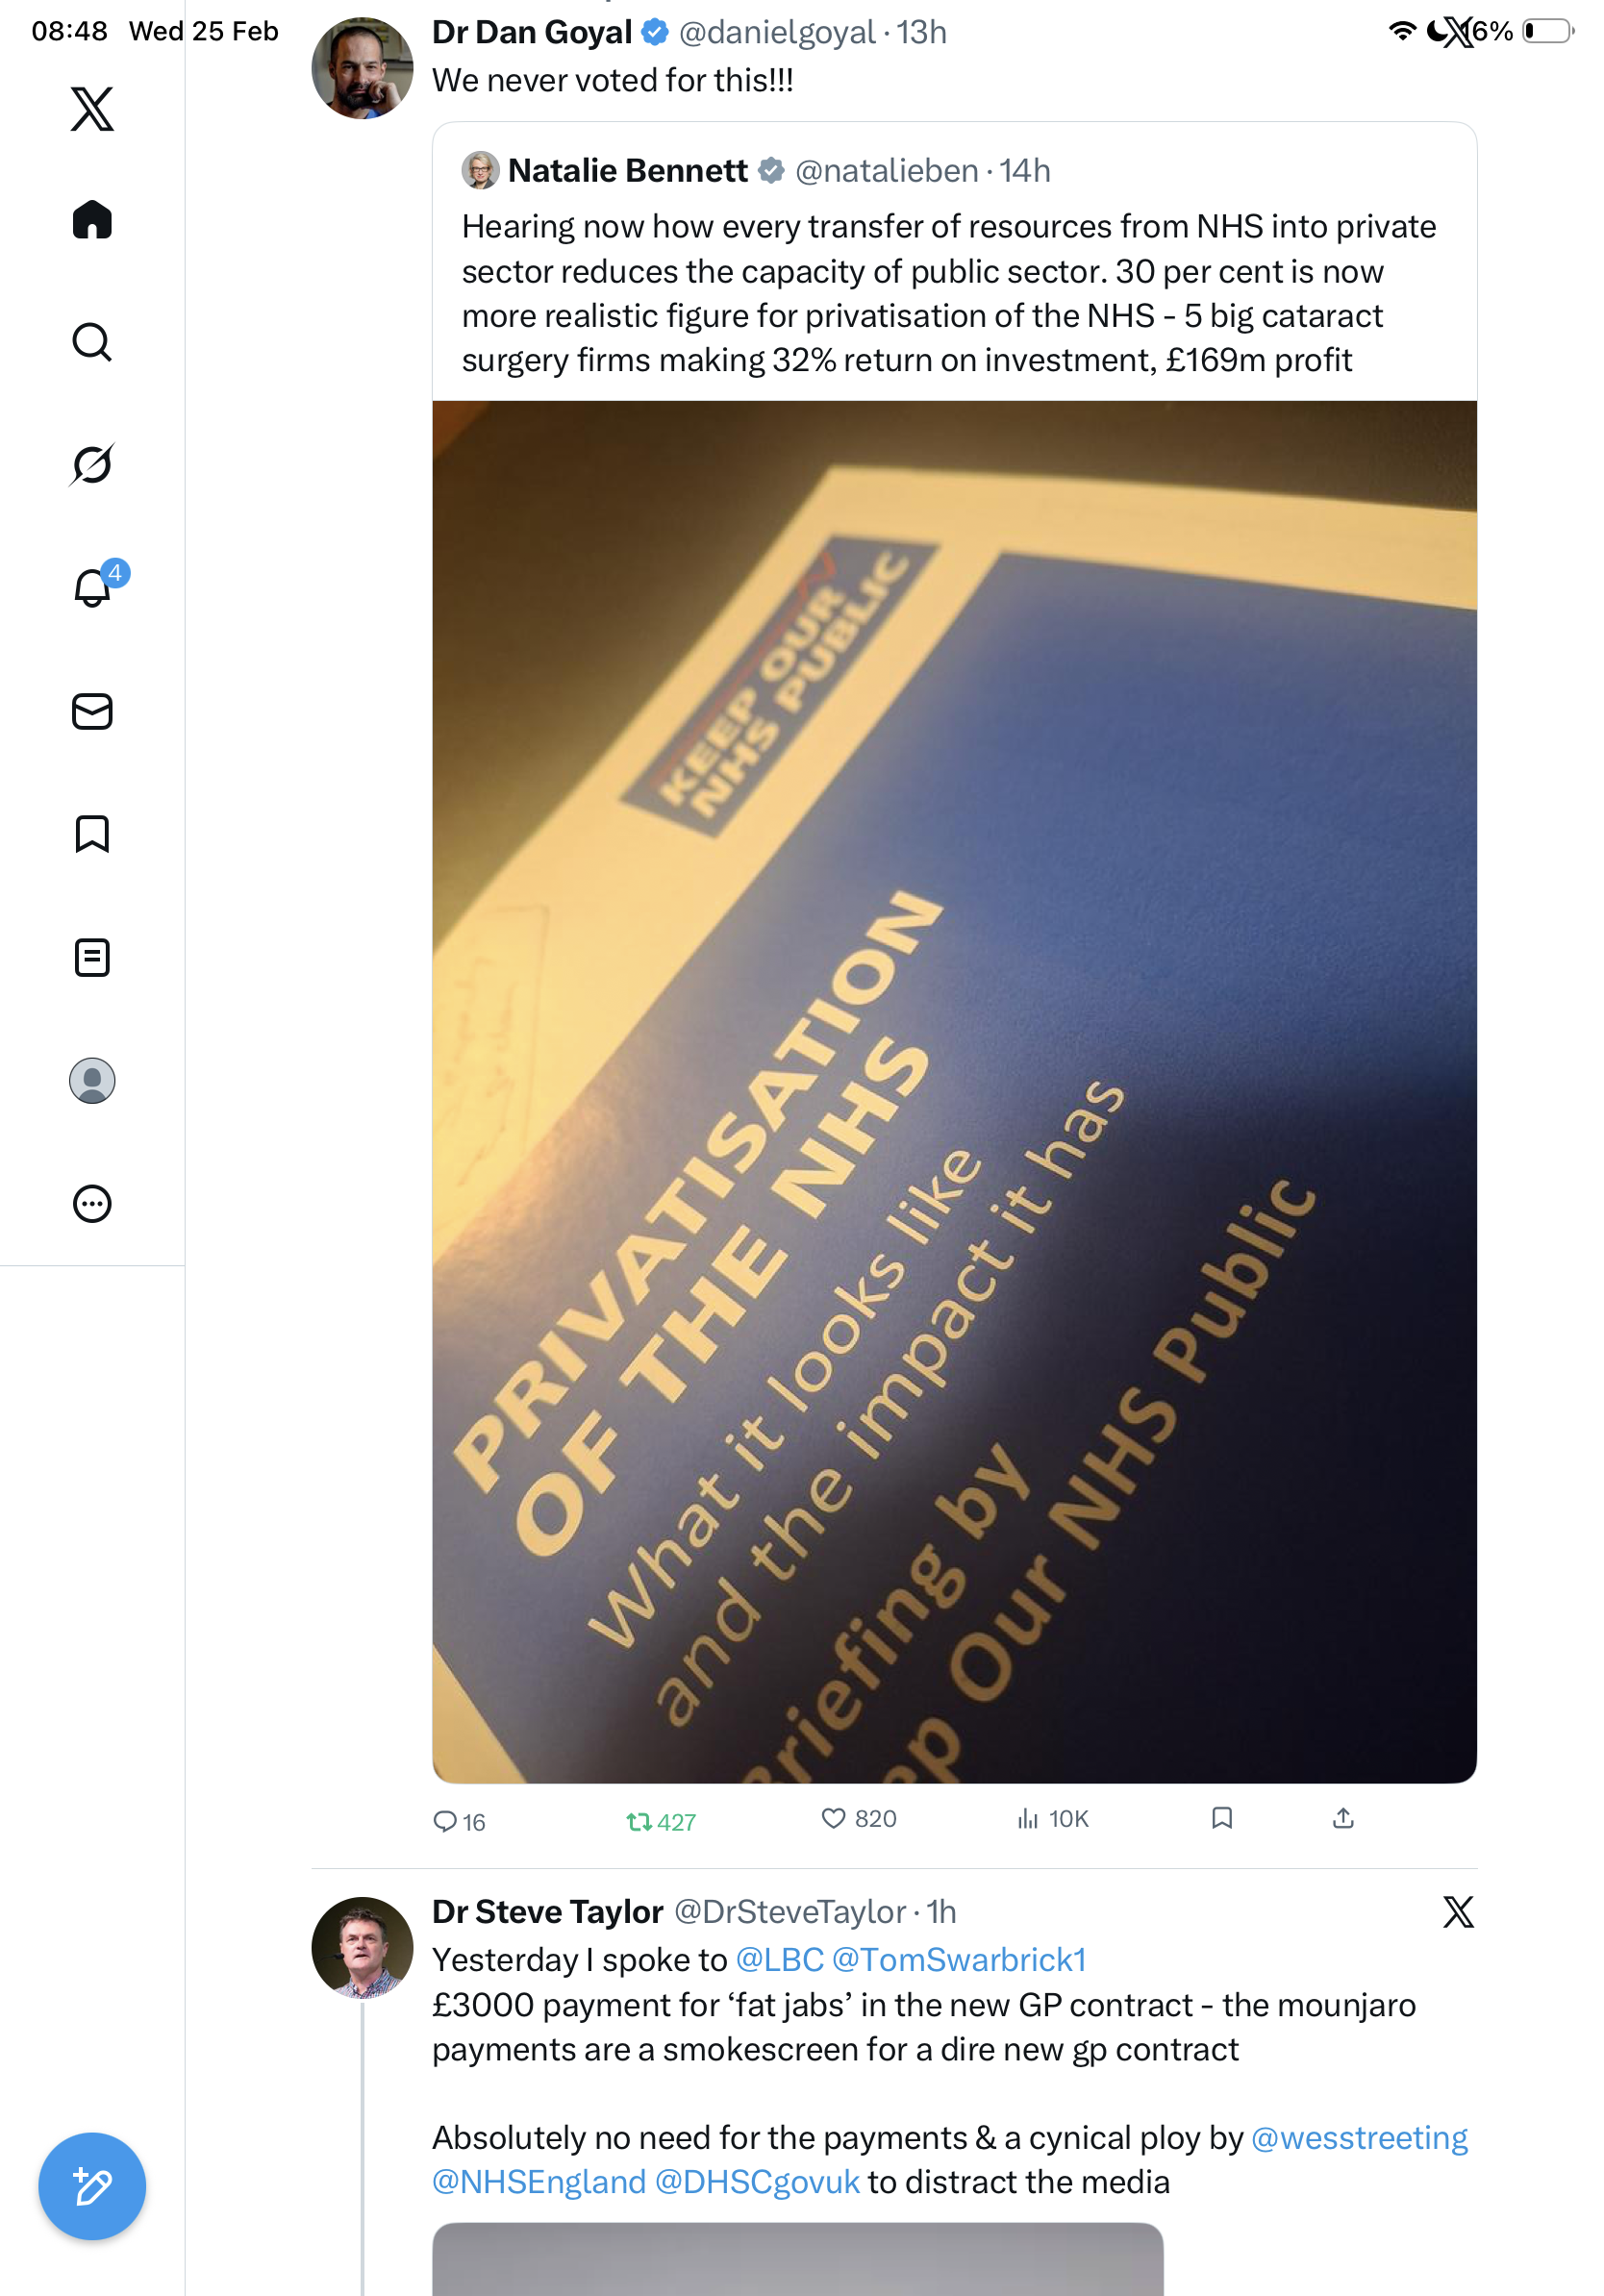Open the X logo home

pyautogui.click(x=92, y=108)
